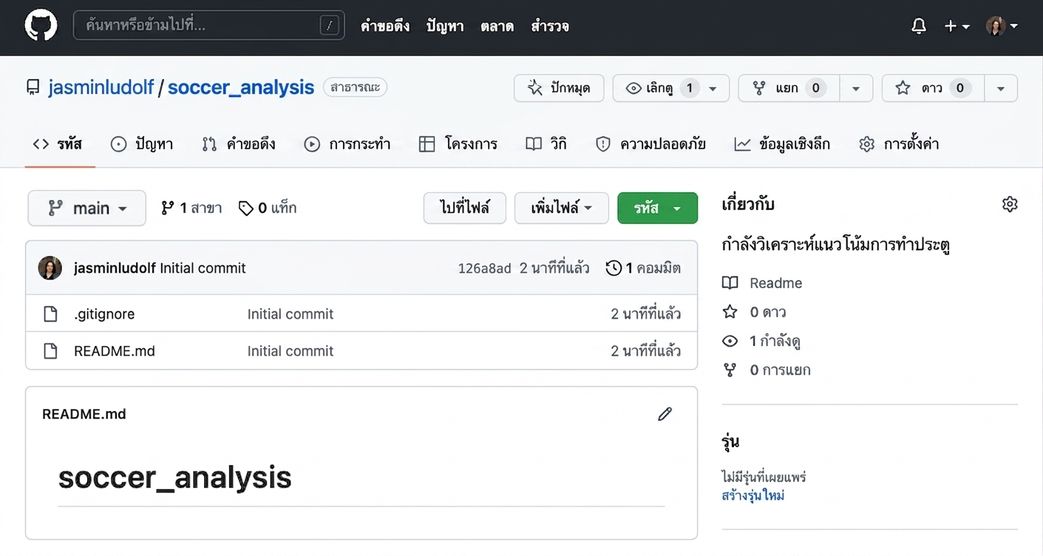Click the สาธารณะ visibility badge
The height and width of the screenshot is (556, 1043).
click(x=355, y=87)
